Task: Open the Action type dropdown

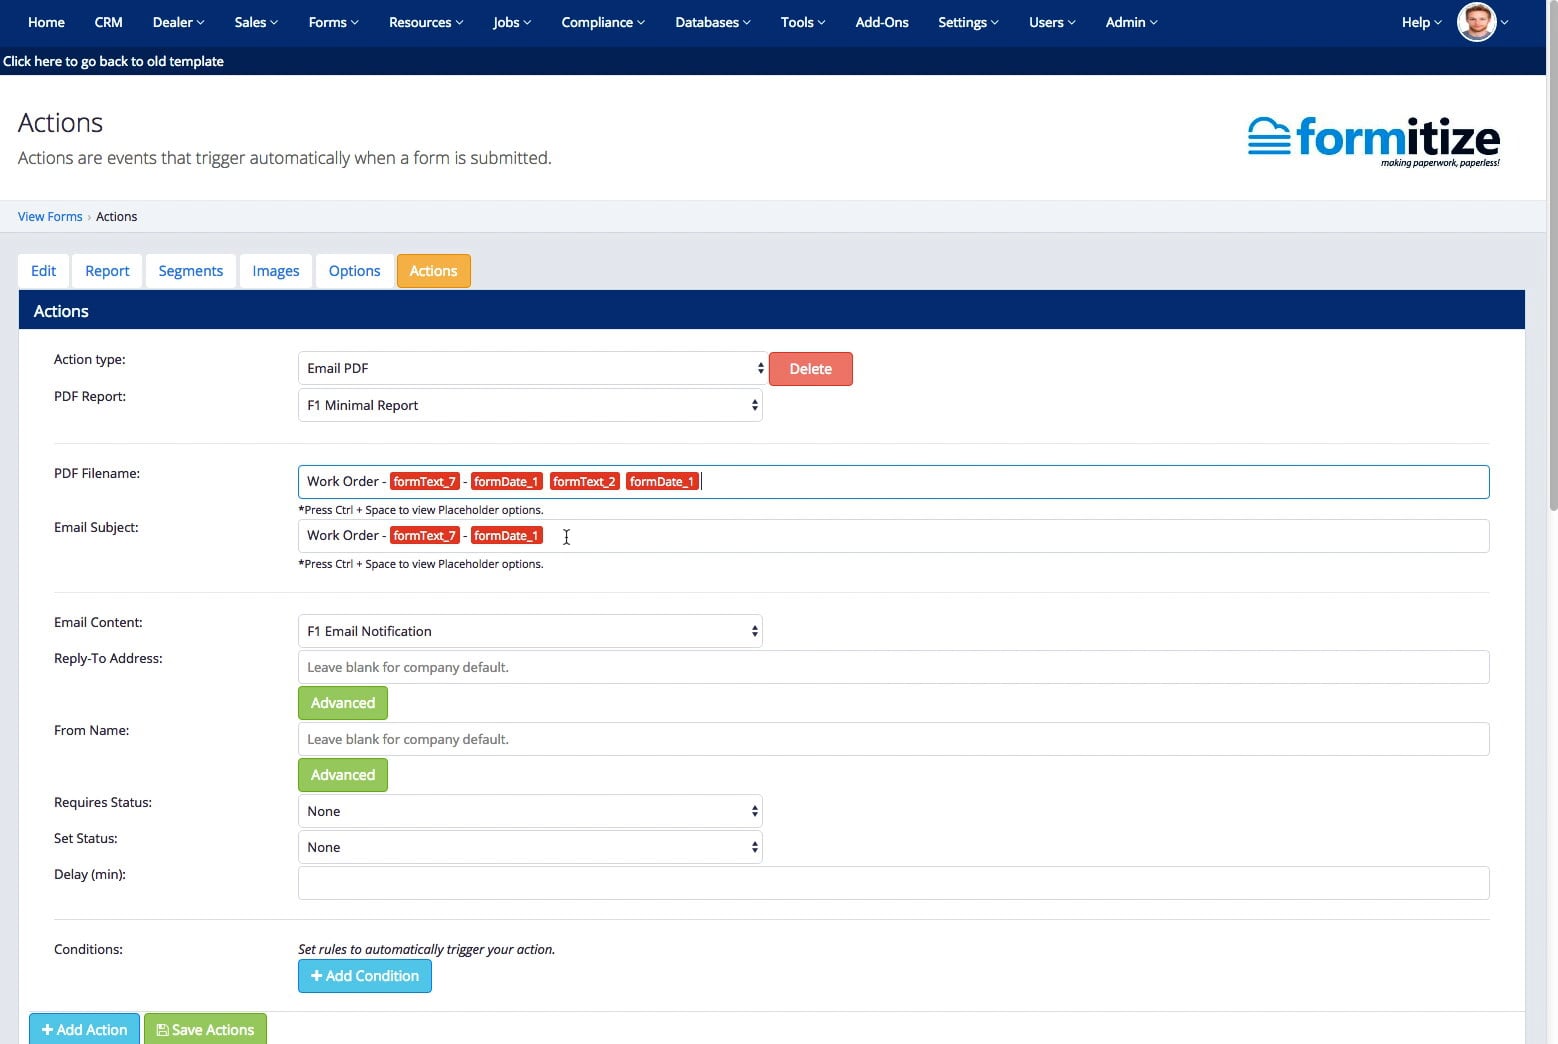Action: click(x=532, y=368)
